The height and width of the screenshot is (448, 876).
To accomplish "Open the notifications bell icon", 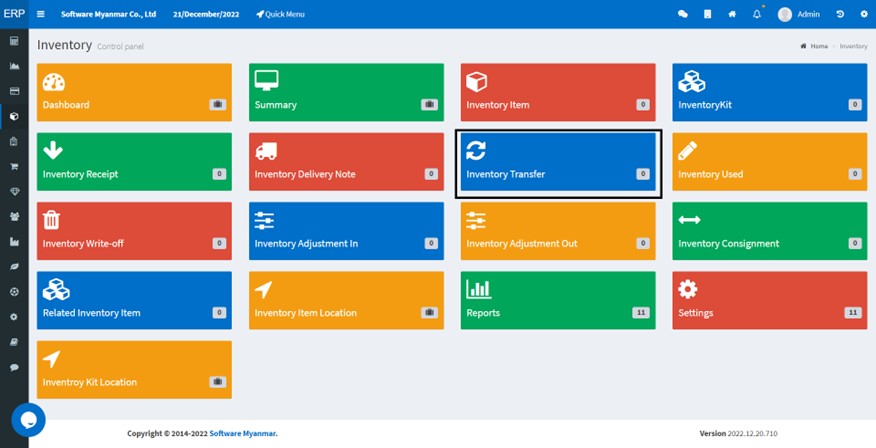I will click(757, 14).
